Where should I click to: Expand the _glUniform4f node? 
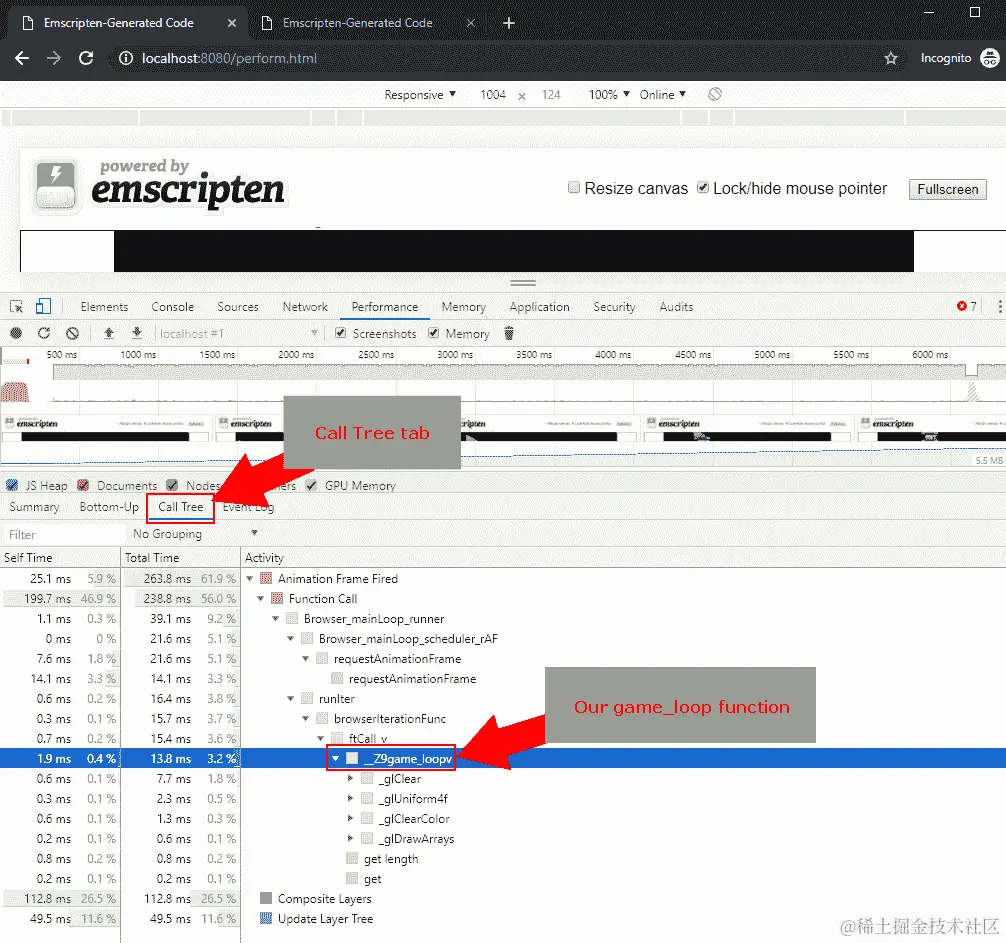(350, 798)
